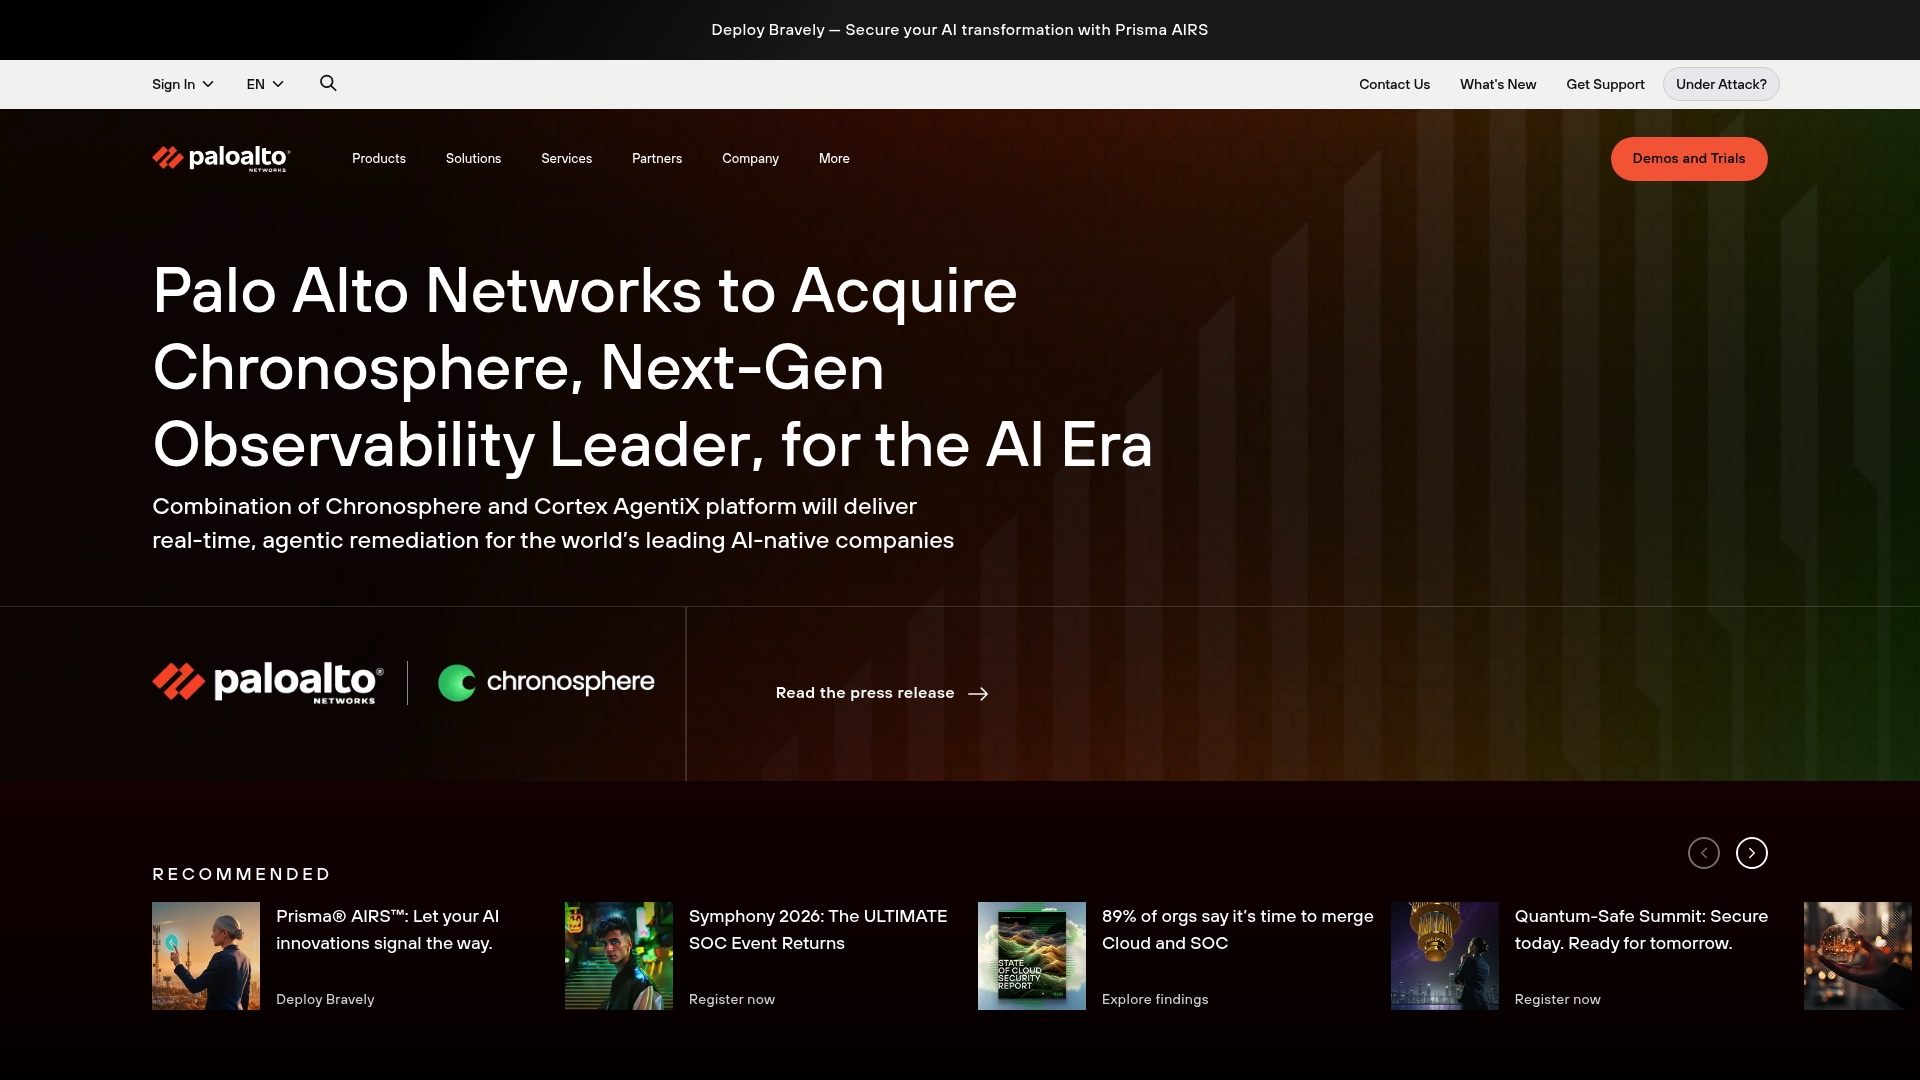Click the arrow beside Read the press release
1920x1080 pixels.
pos(978,694)
